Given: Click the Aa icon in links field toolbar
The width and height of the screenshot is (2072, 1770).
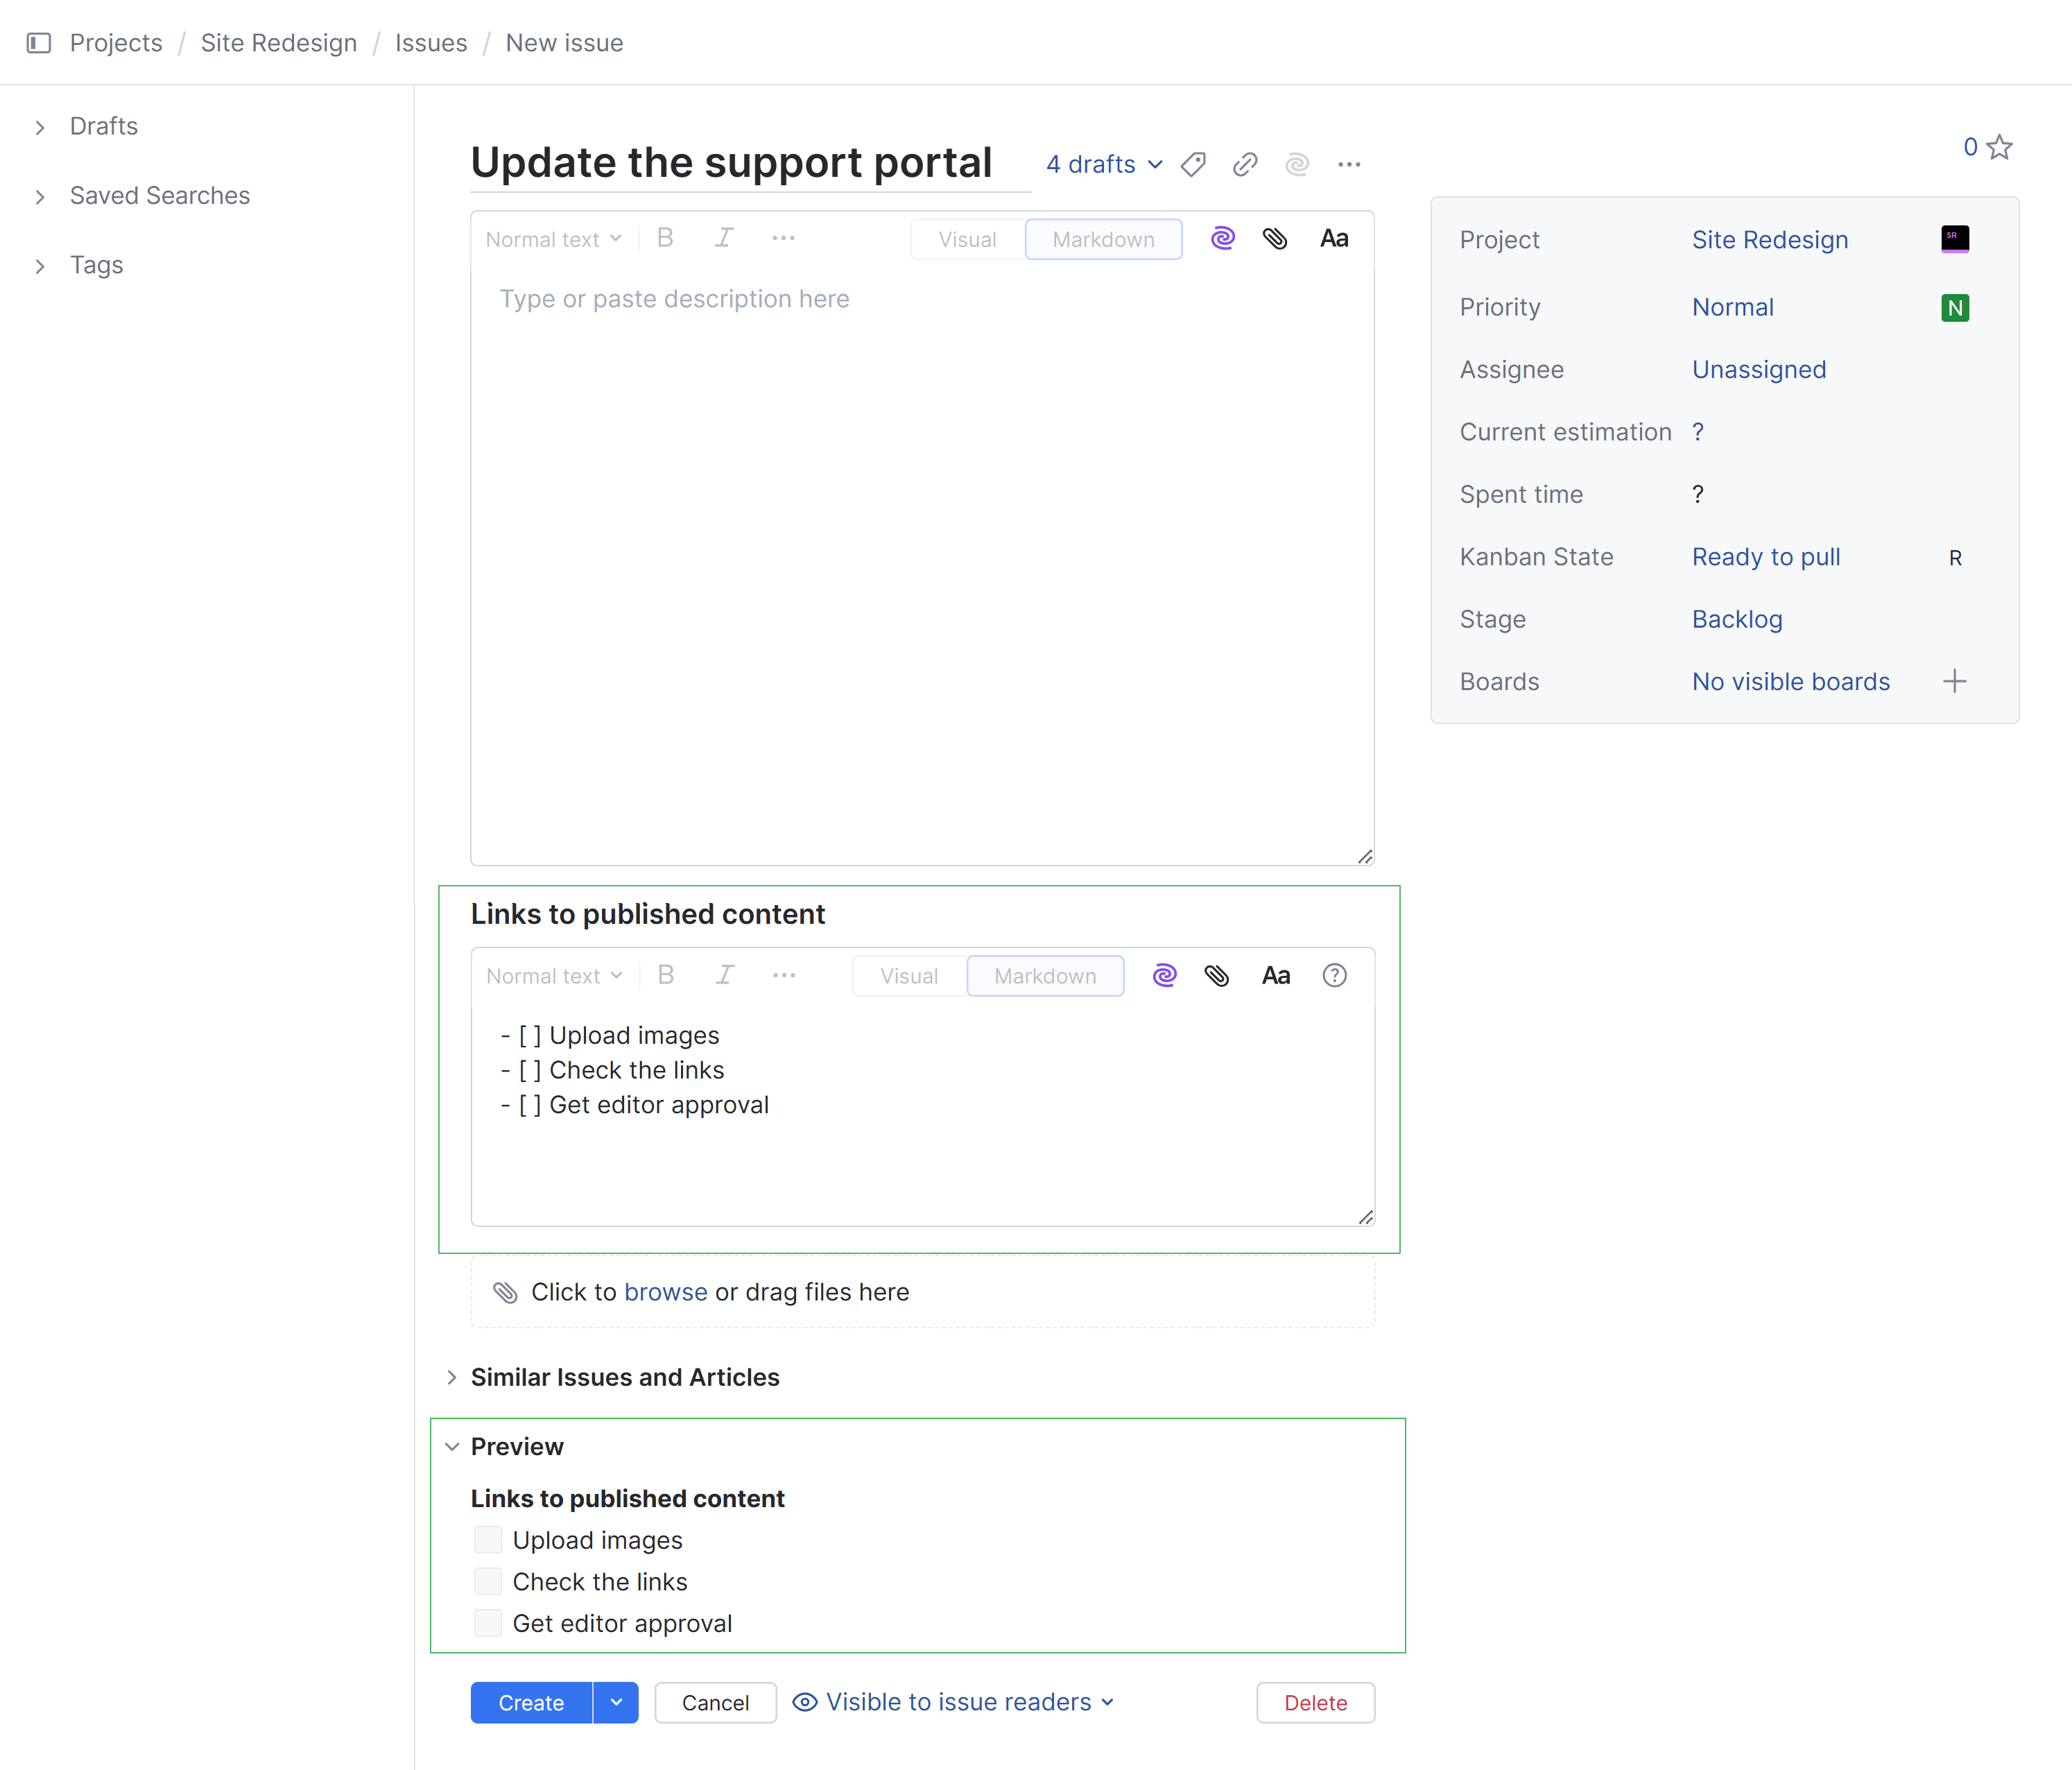Looking at the screenshot, I should [x=1276, y=976].
